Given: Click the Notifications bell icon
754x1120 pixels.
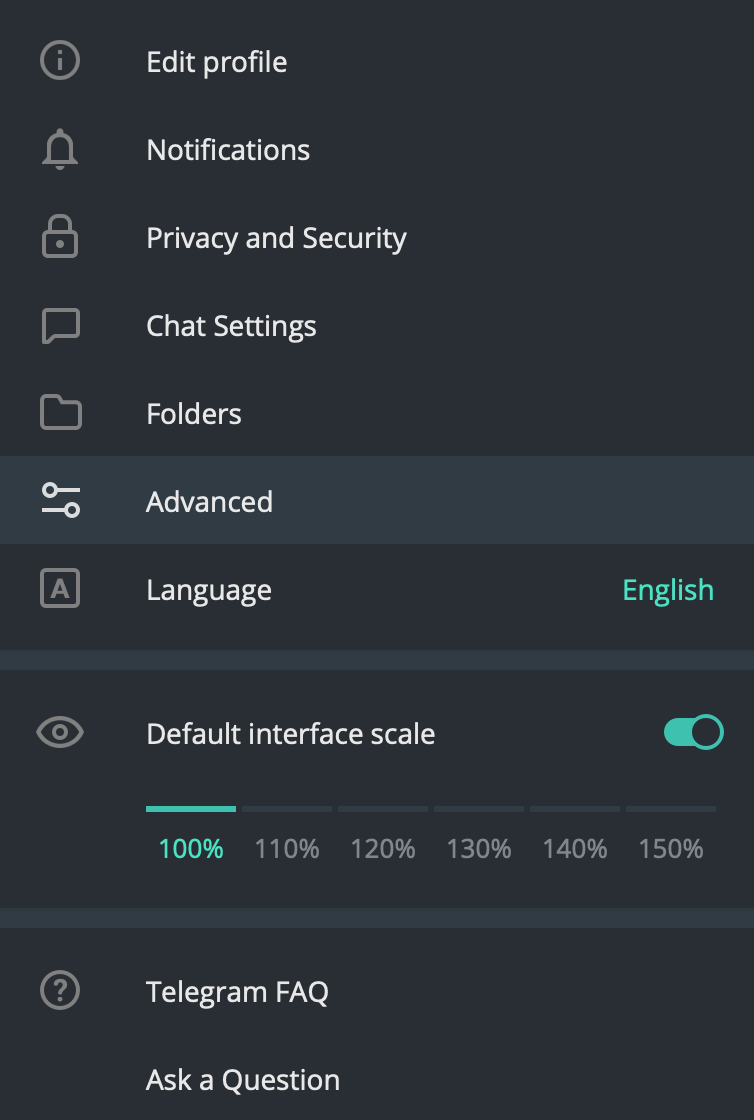Looking at the screenshot, I should [x=60, y=150].
